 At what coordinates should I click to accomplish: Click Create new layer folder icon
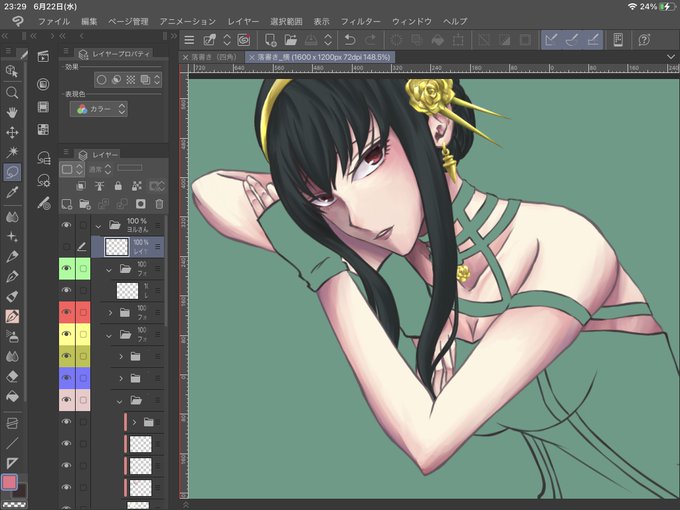tap(85, 204)
